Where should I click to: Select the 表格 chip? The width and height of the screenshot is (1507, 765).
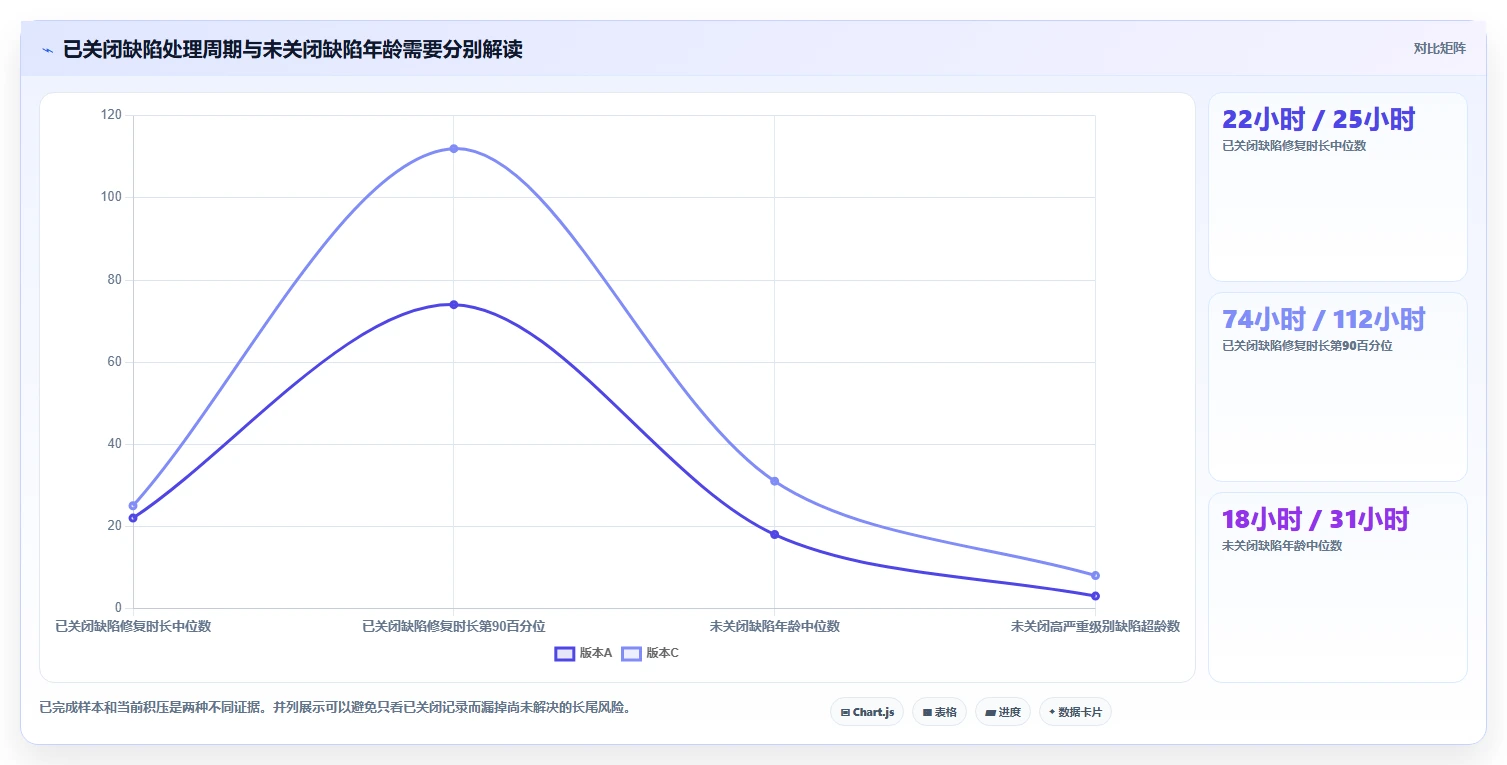pos(939,712)
